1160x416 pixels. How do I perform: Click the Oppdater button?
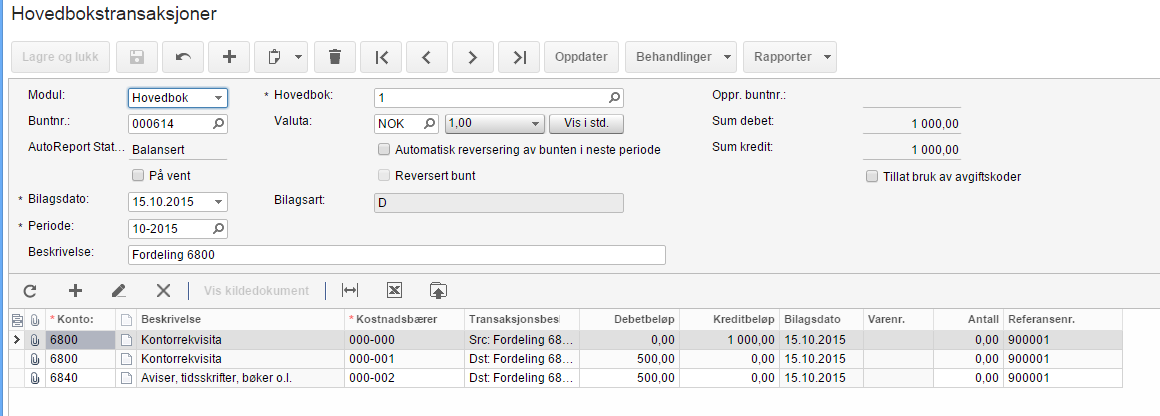point(582,57)
